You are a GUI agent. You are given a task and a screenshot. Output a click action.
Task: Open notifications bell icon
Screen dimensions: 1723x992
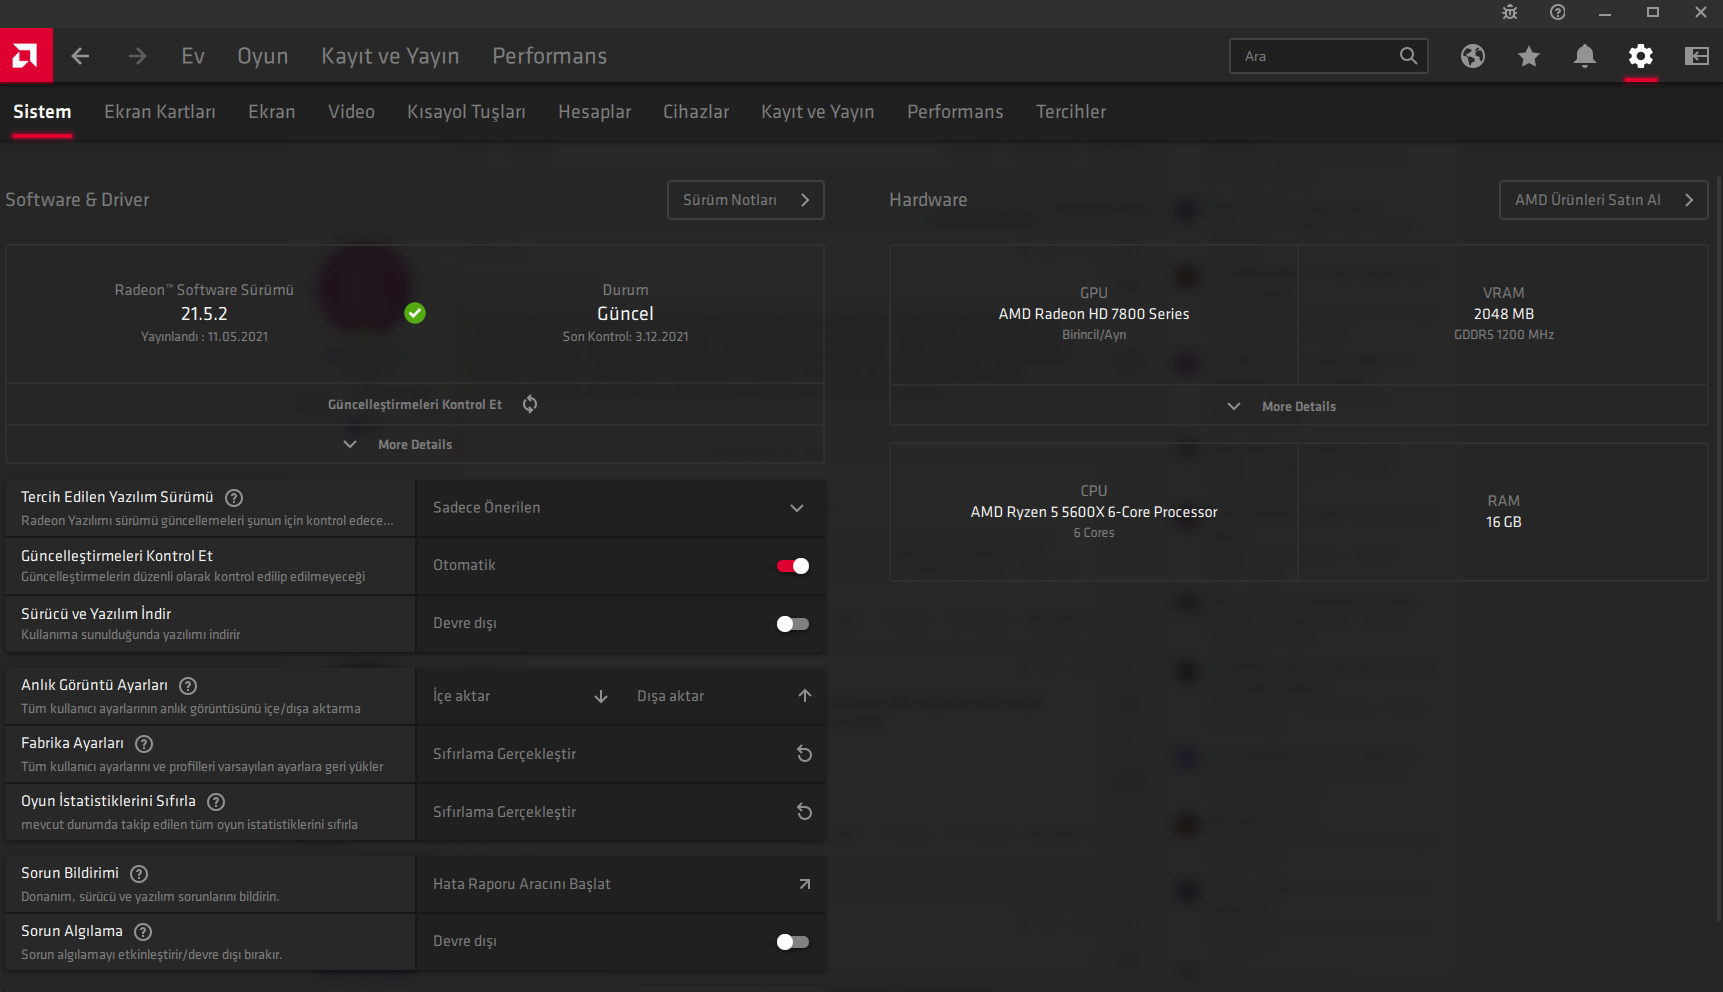coord(1584,56)
